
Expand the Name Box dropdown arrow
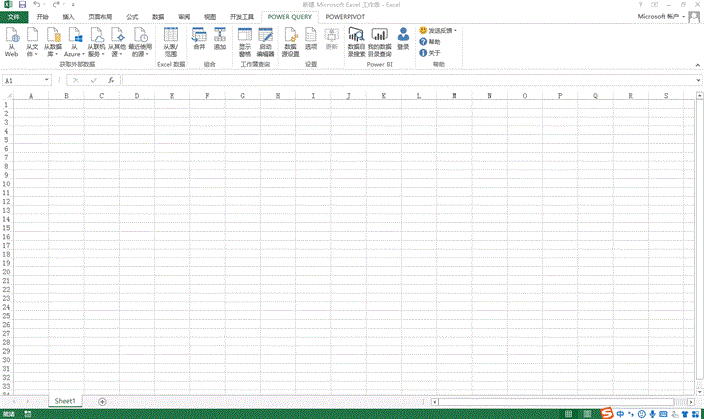(x=47, y=80)
